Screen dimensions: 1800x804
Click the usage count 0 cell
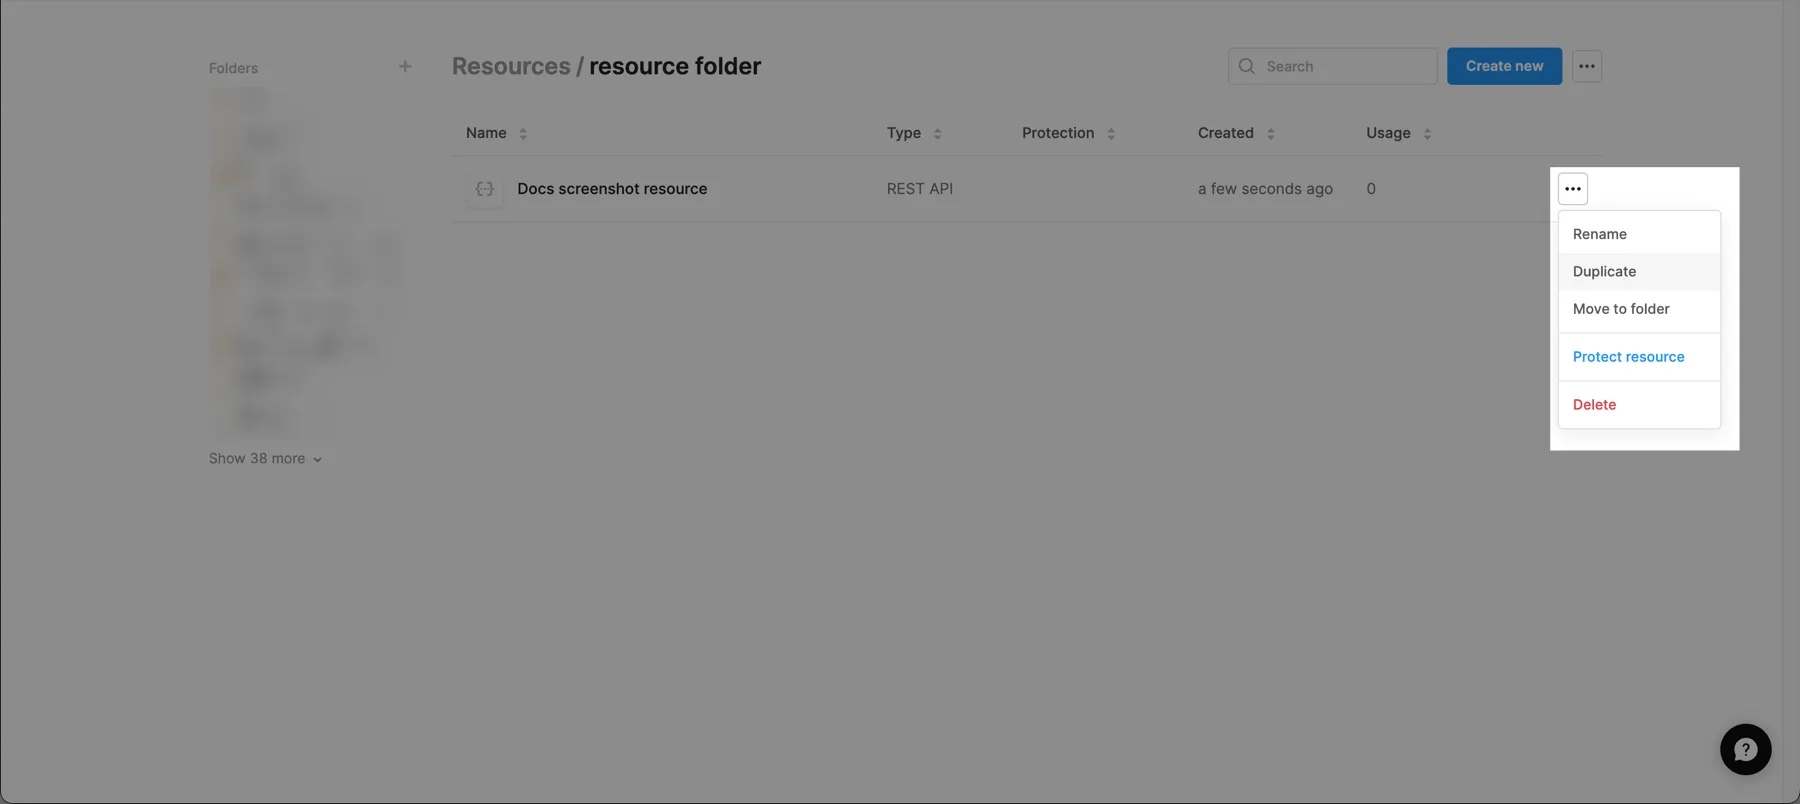[x=1371, y=189]
